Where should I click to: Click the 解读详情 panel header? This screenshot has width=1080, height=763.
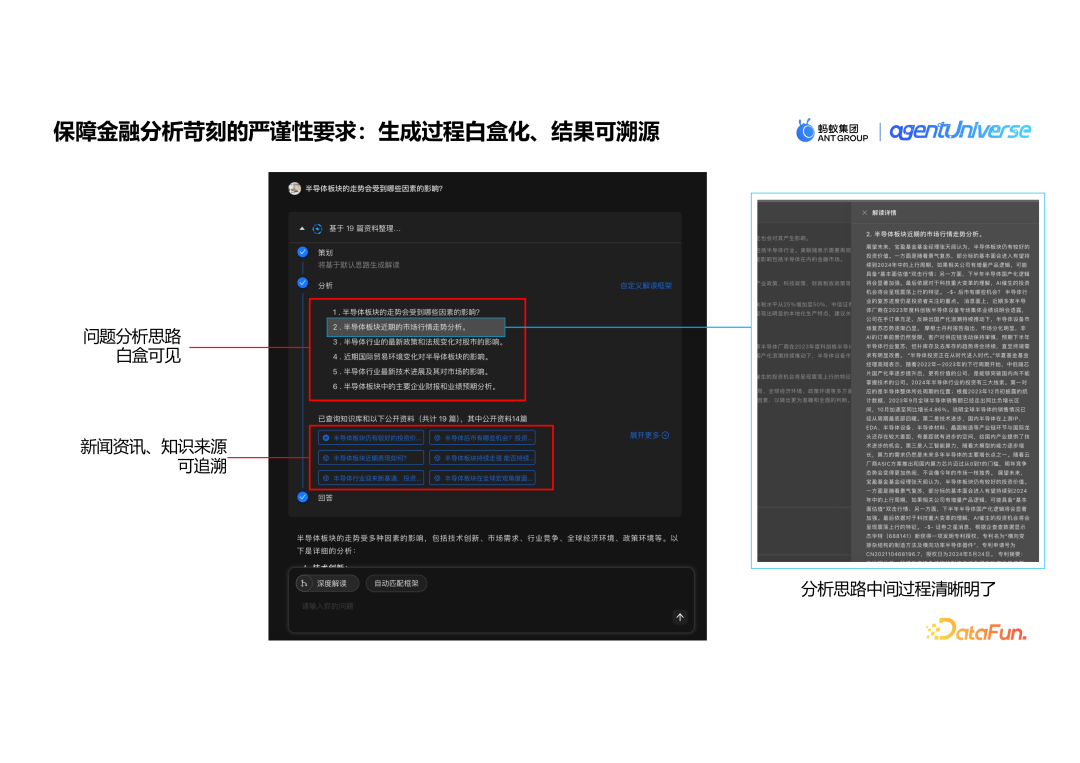coord(885,213)
